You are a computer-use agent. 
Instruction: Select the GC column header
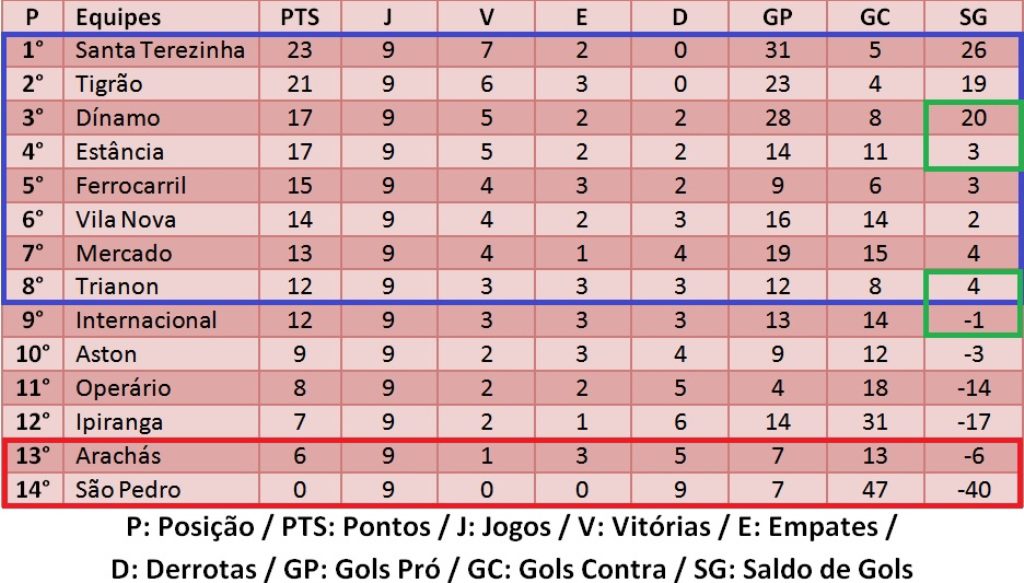pos(874,17)
